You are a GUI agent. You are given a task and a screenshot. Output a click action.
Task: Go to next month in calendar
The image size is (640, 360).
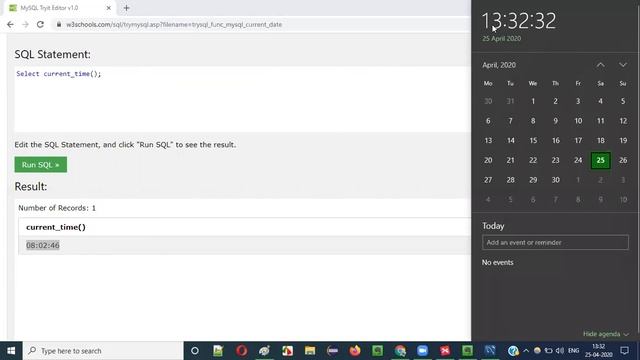point(622,65)
